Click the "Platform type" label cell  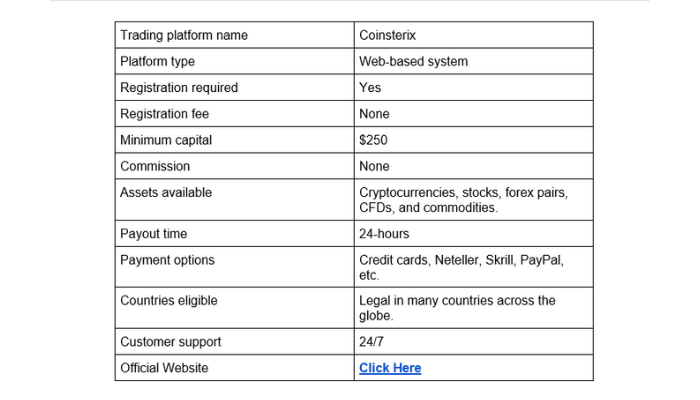(x=157, y=62)
